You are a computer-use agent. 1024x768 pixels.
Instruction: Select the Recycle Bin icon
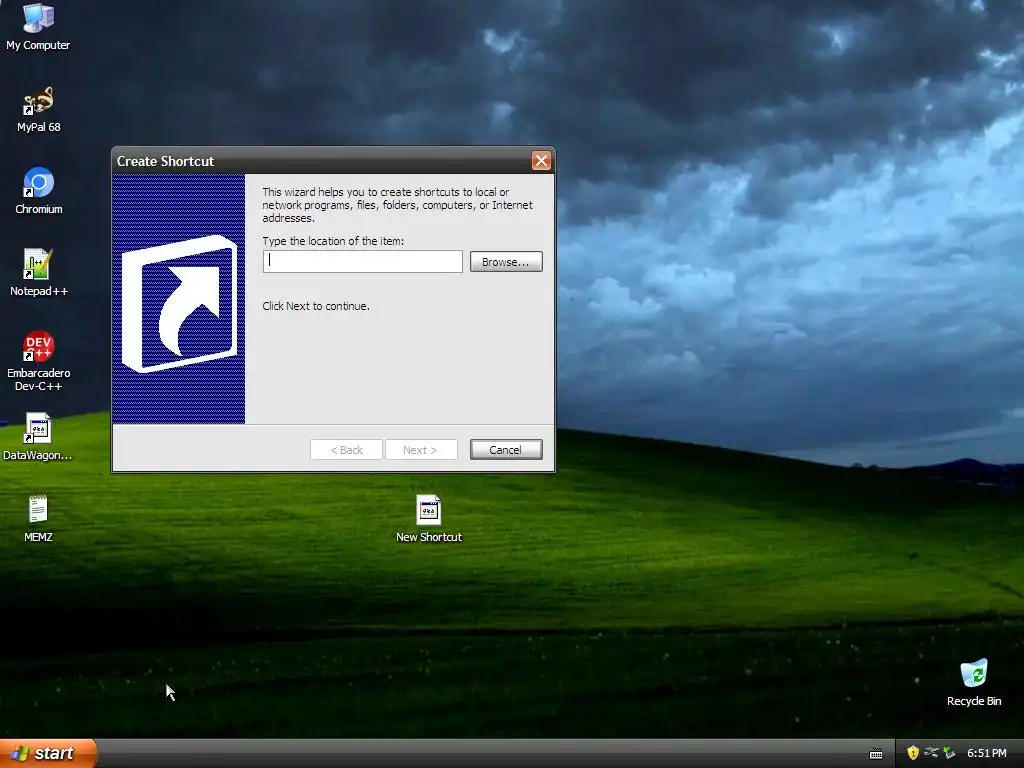pos(974,683)
